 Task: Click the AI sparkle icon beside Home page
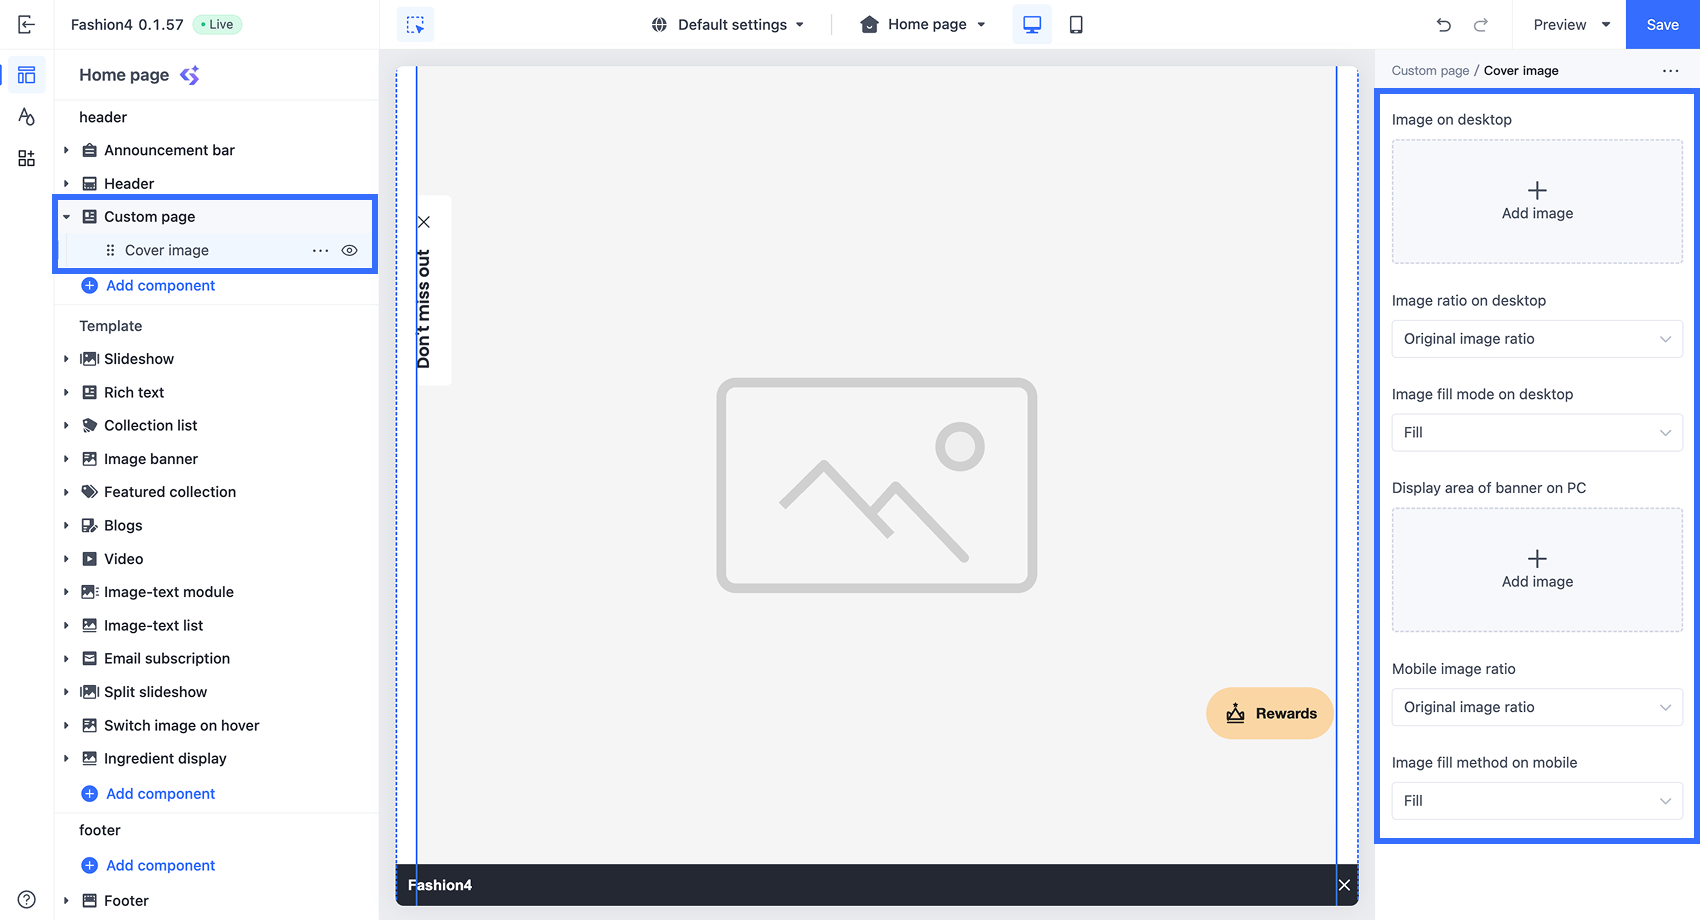click(190, 75)
